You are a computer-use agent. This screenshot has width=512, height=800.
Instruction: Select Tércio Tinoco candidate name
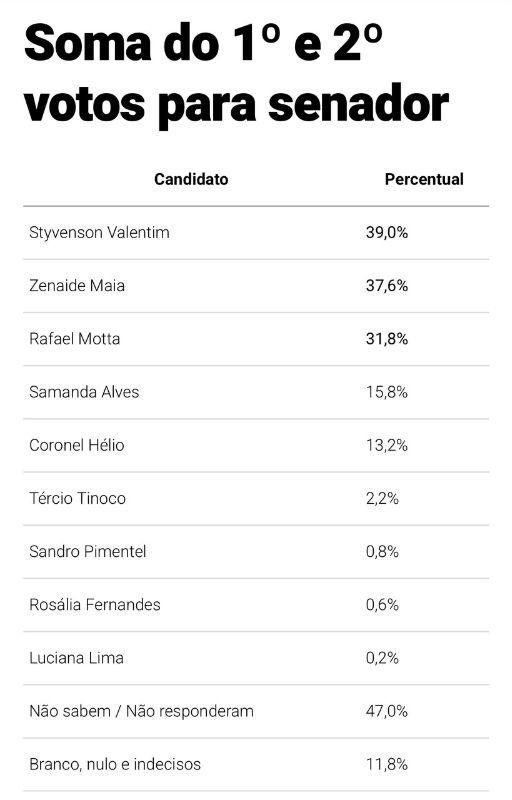78,498
